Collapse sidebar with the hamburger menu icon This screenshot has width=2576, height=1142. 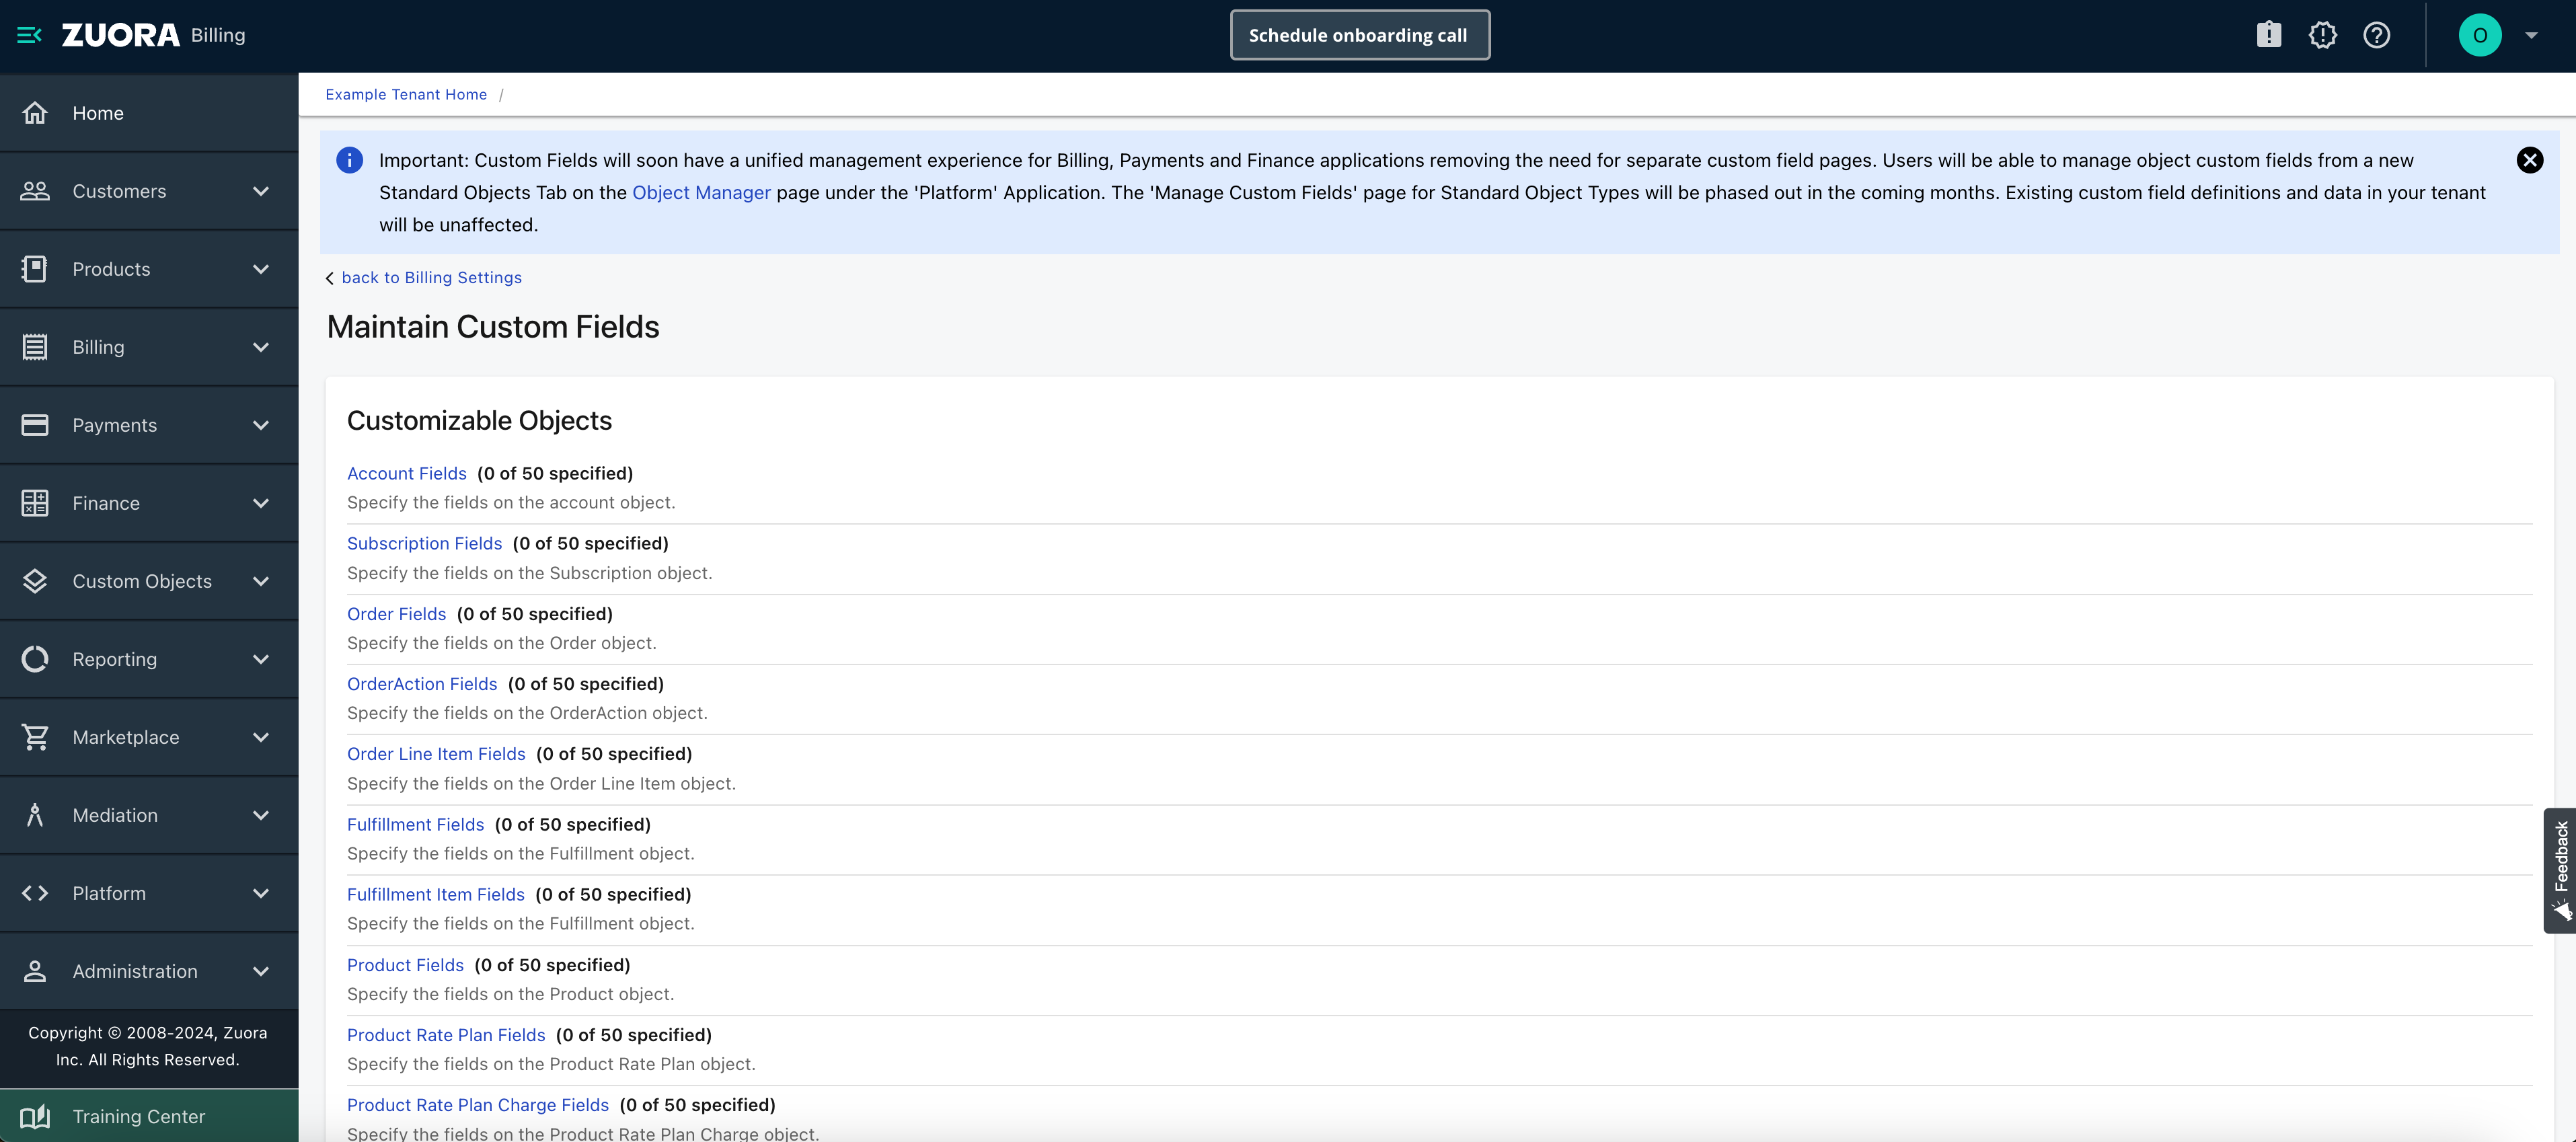[29, 35]
